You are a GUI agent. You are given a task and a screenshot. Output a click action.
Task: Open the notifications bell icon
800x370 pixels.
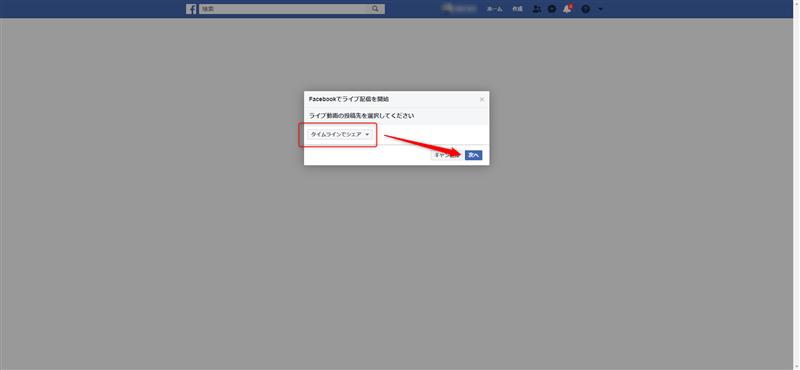[567, 9]
